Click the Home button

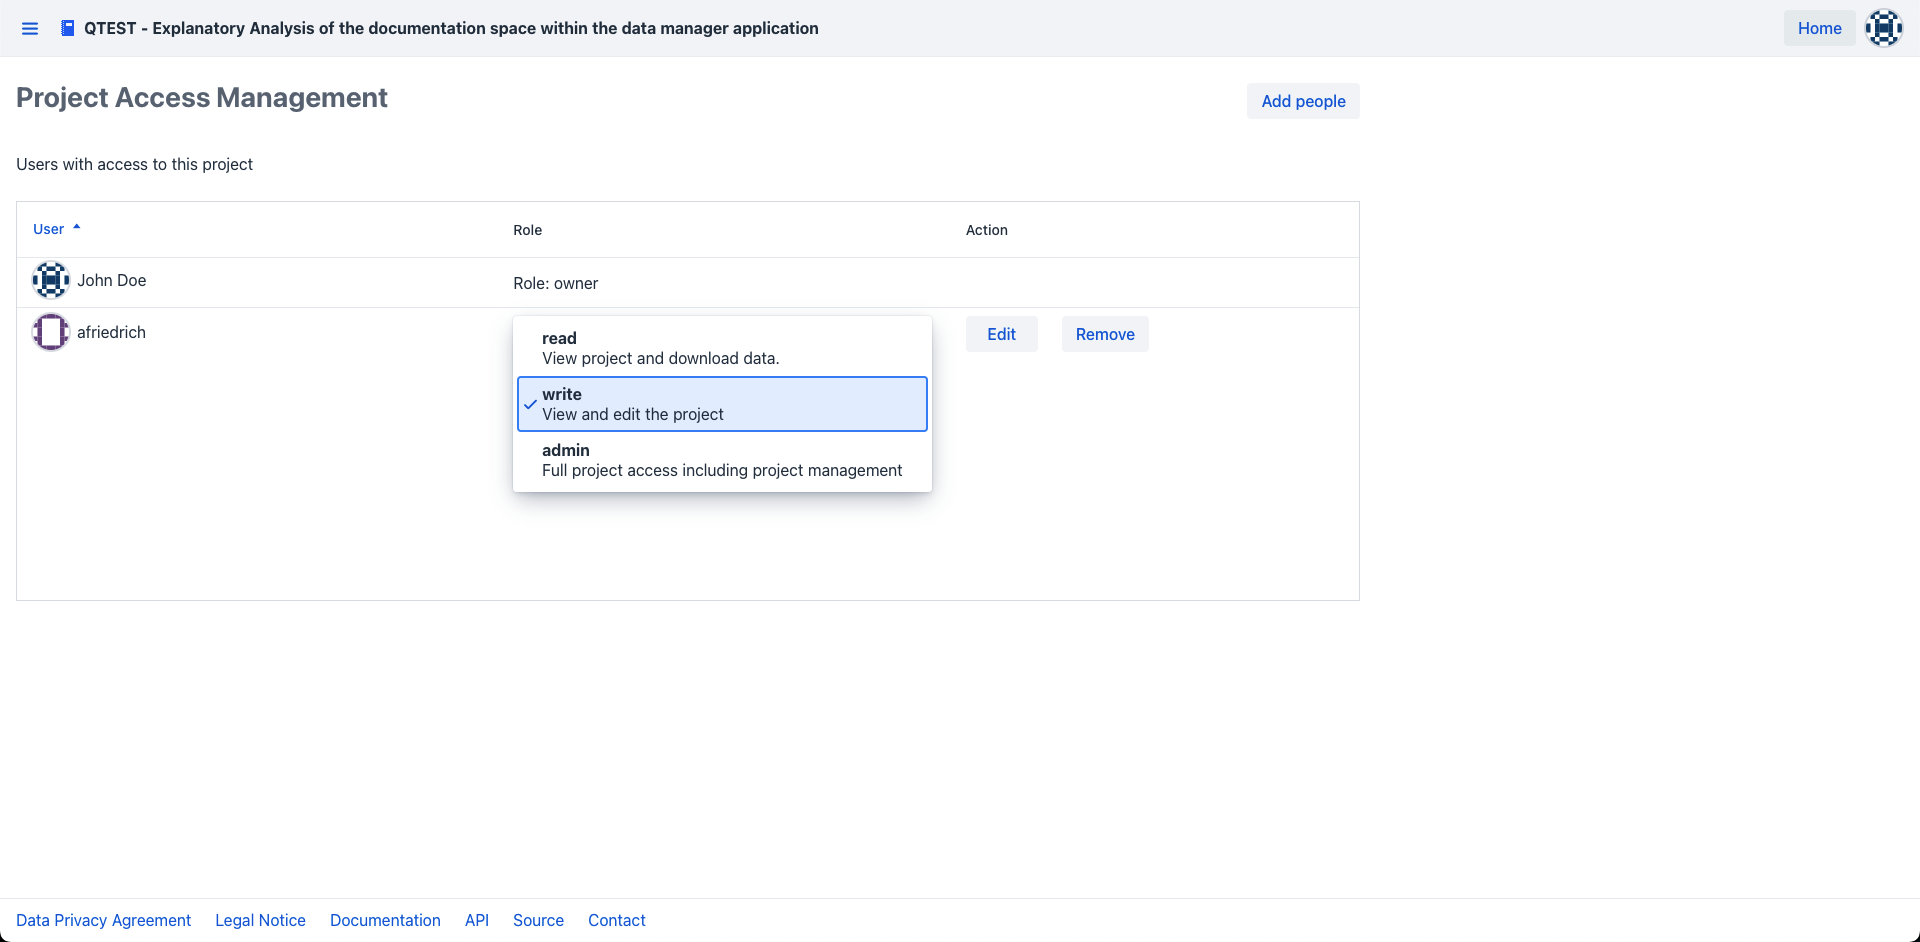(x=1819, y=28)
